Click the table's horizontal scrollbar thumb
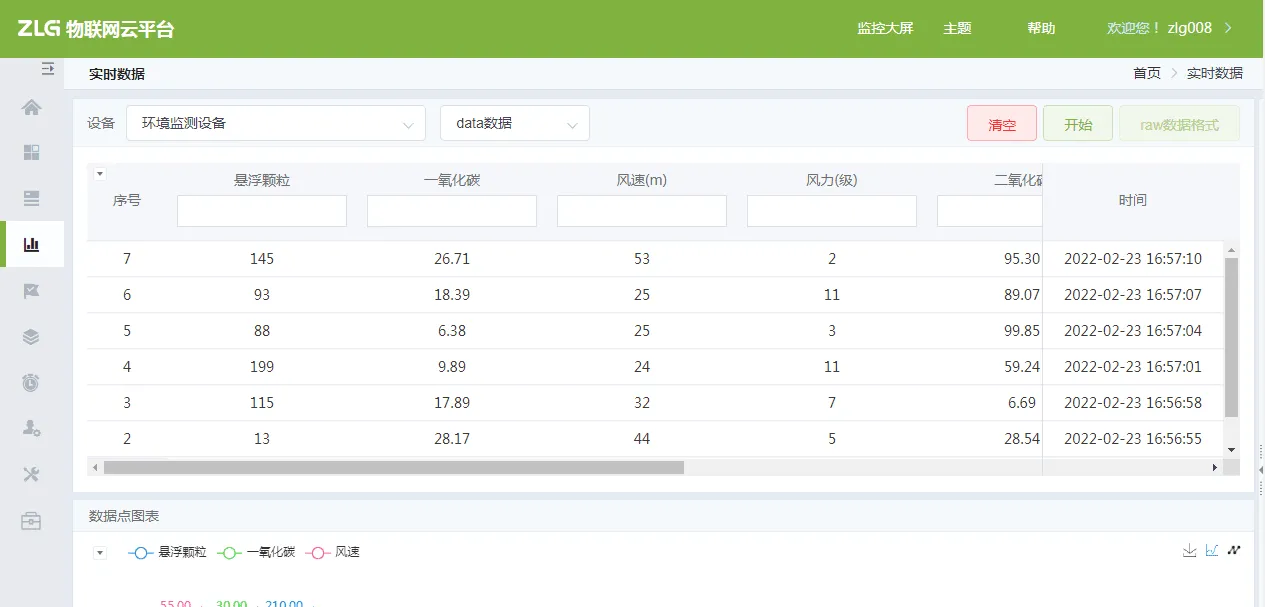 [x=393, y=467]
